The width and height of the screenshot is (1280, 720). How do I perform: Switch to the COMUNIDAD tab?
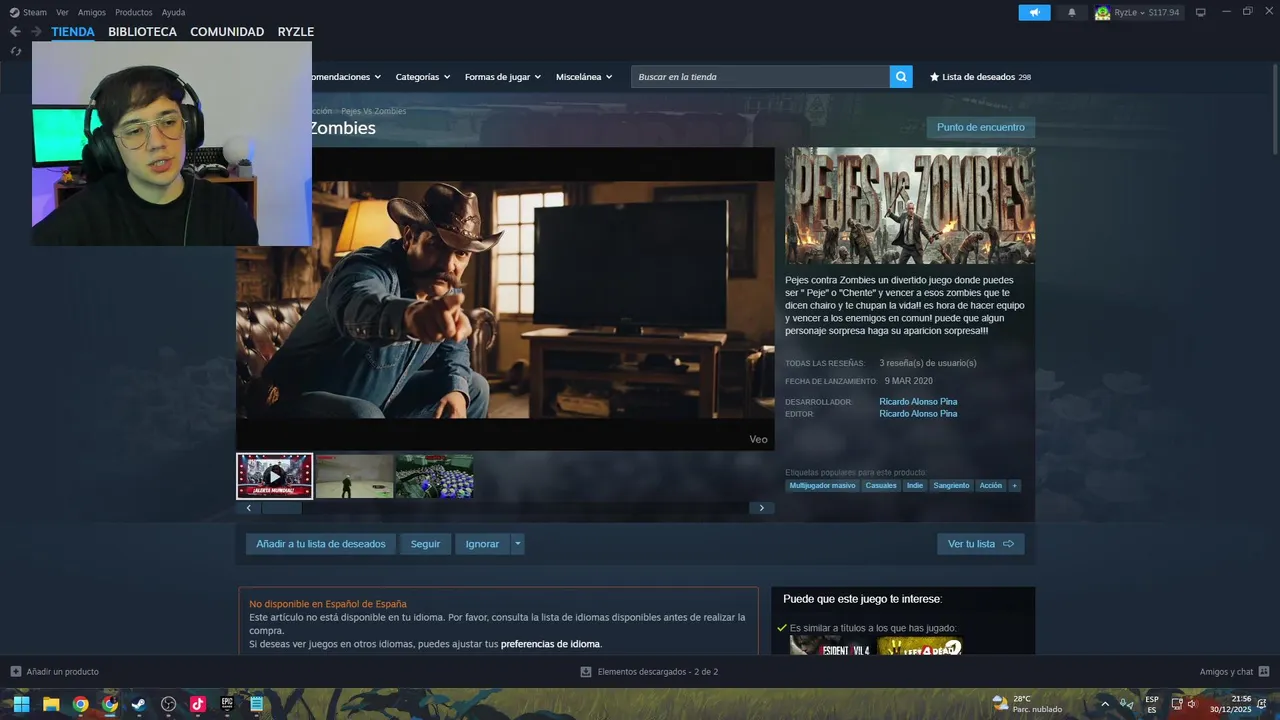(x=227, y=32)
